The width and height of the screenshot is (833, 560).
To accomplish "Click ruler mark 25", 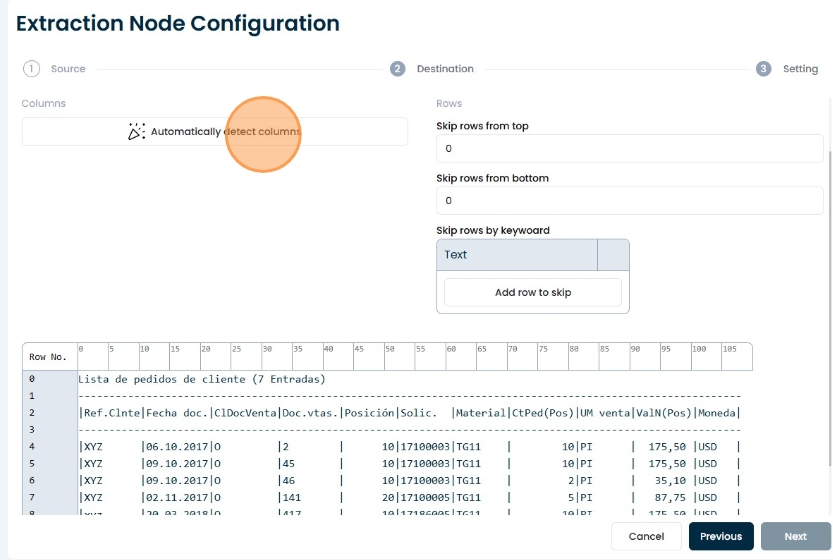I will (x=236, y=349).
